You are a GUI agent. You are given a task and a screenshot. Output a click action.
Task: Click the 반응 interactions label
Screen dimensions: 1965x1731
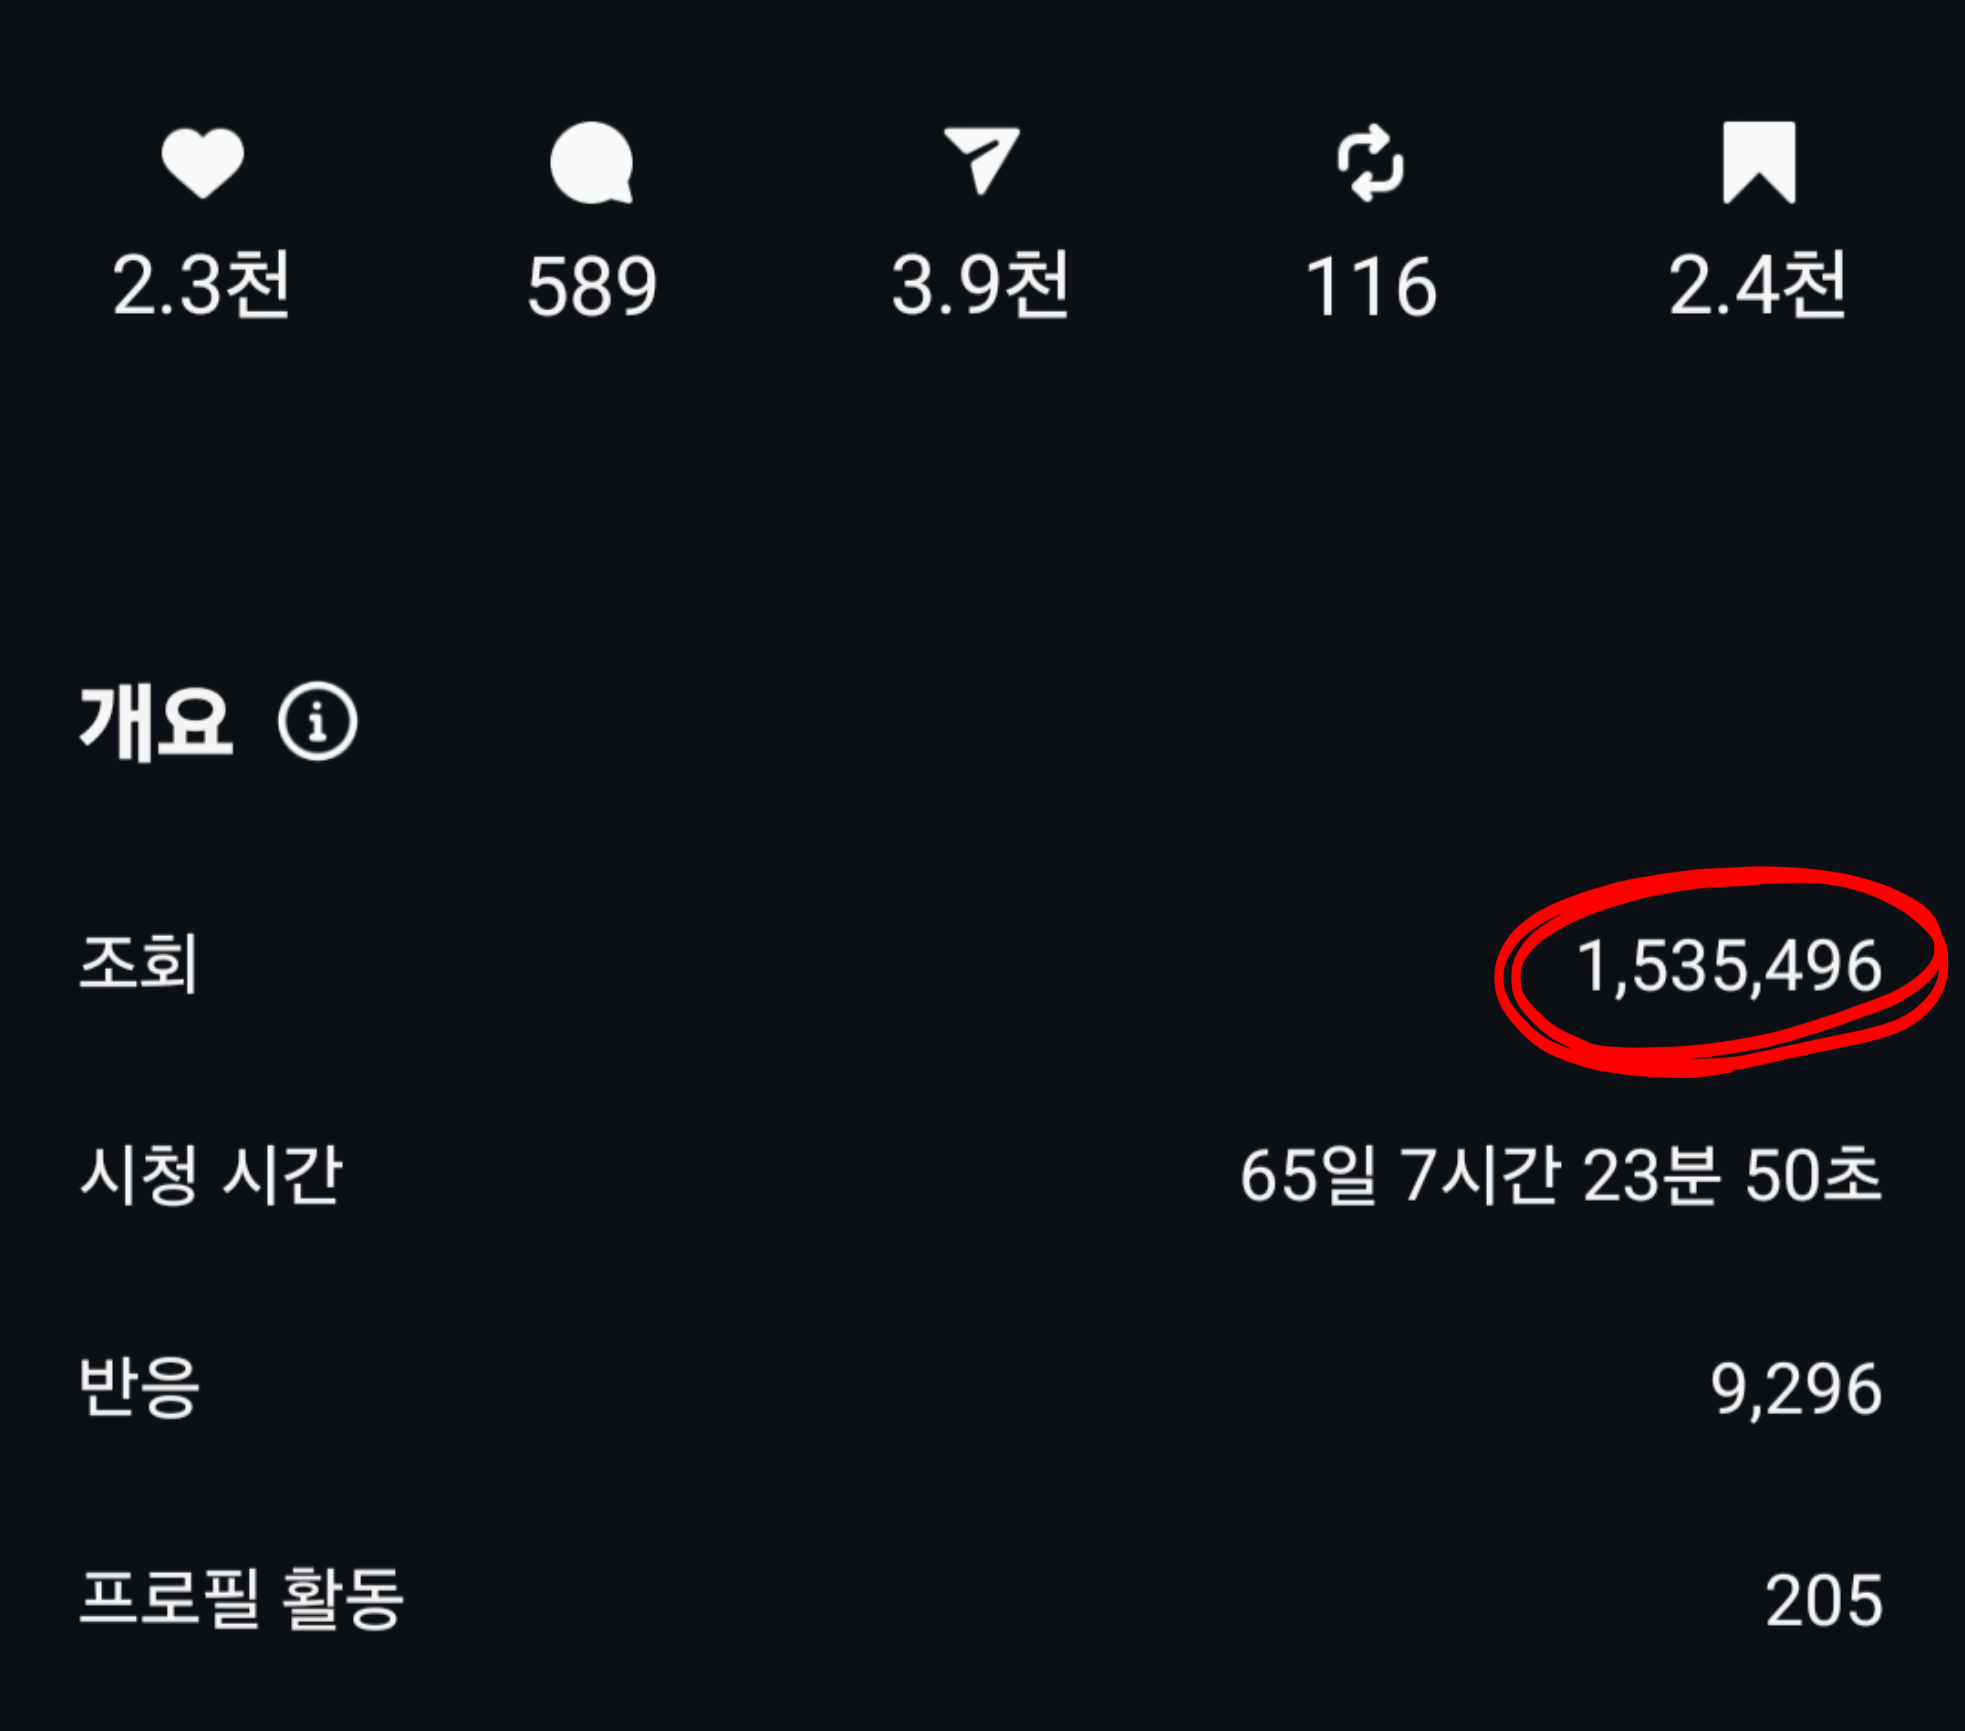click(139, 1388)
